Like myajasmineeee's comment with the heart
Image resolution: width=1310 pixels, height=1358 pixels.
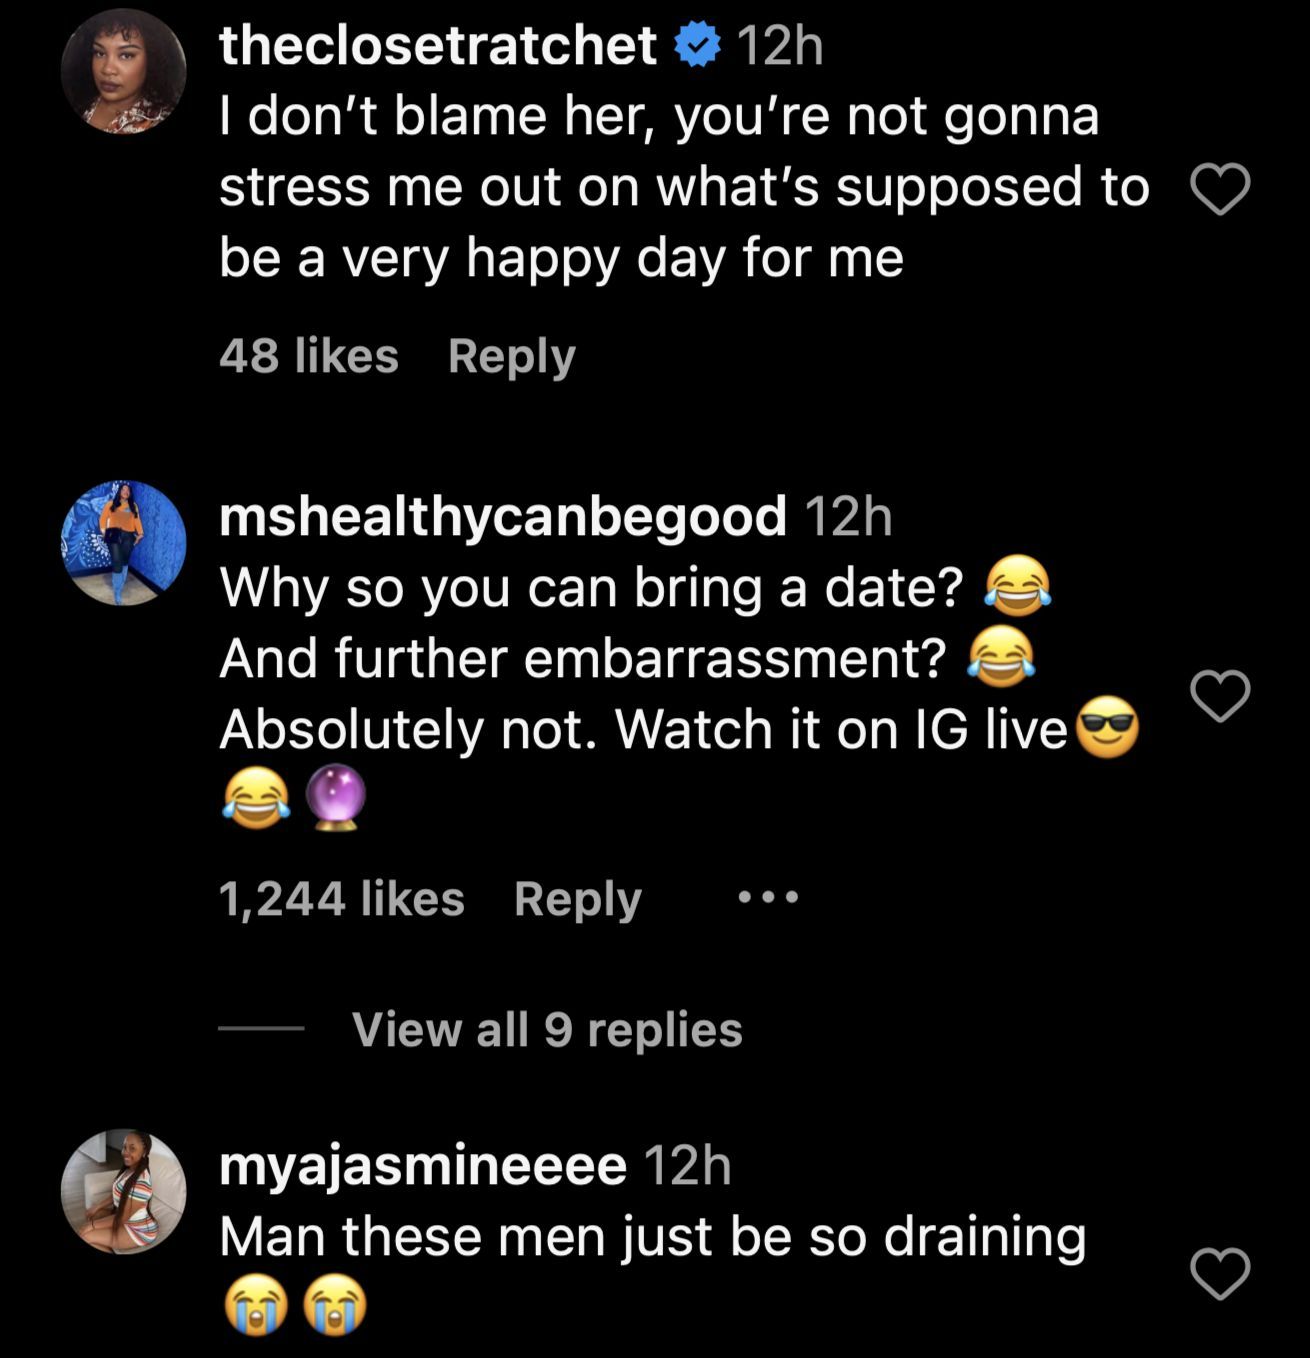pos(1220,1274)
